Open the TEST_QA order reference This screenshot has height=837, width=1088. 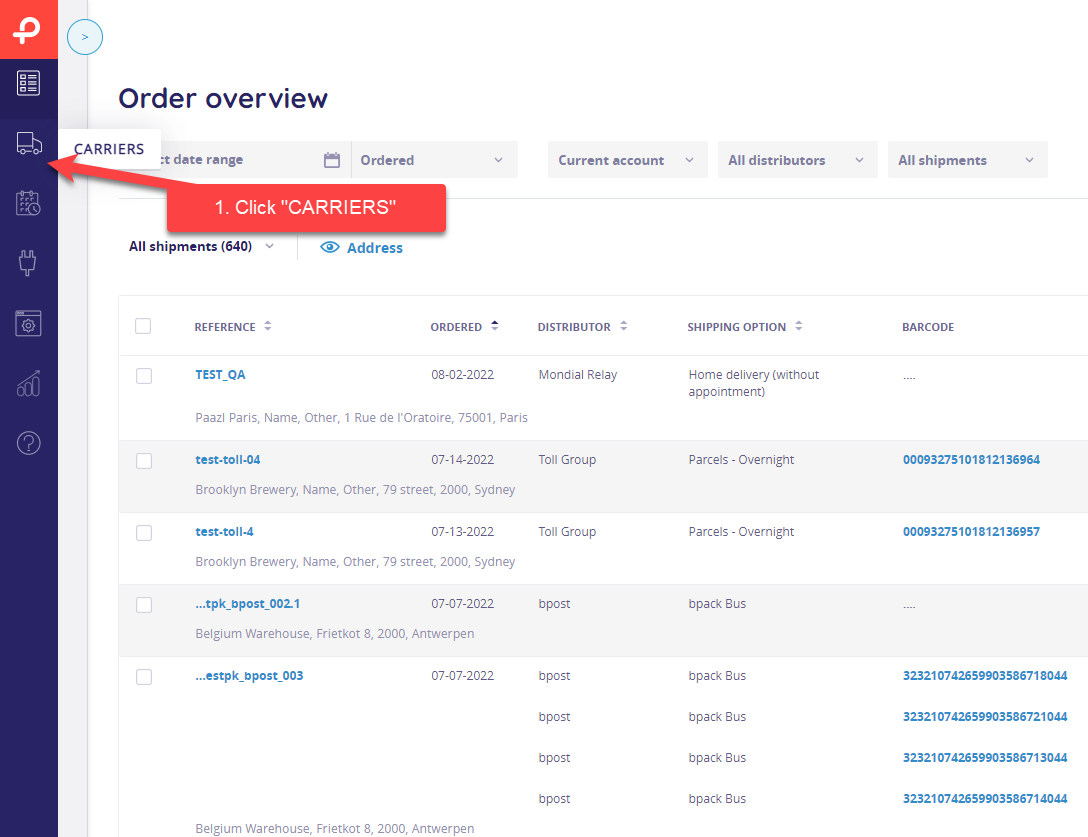220,375
